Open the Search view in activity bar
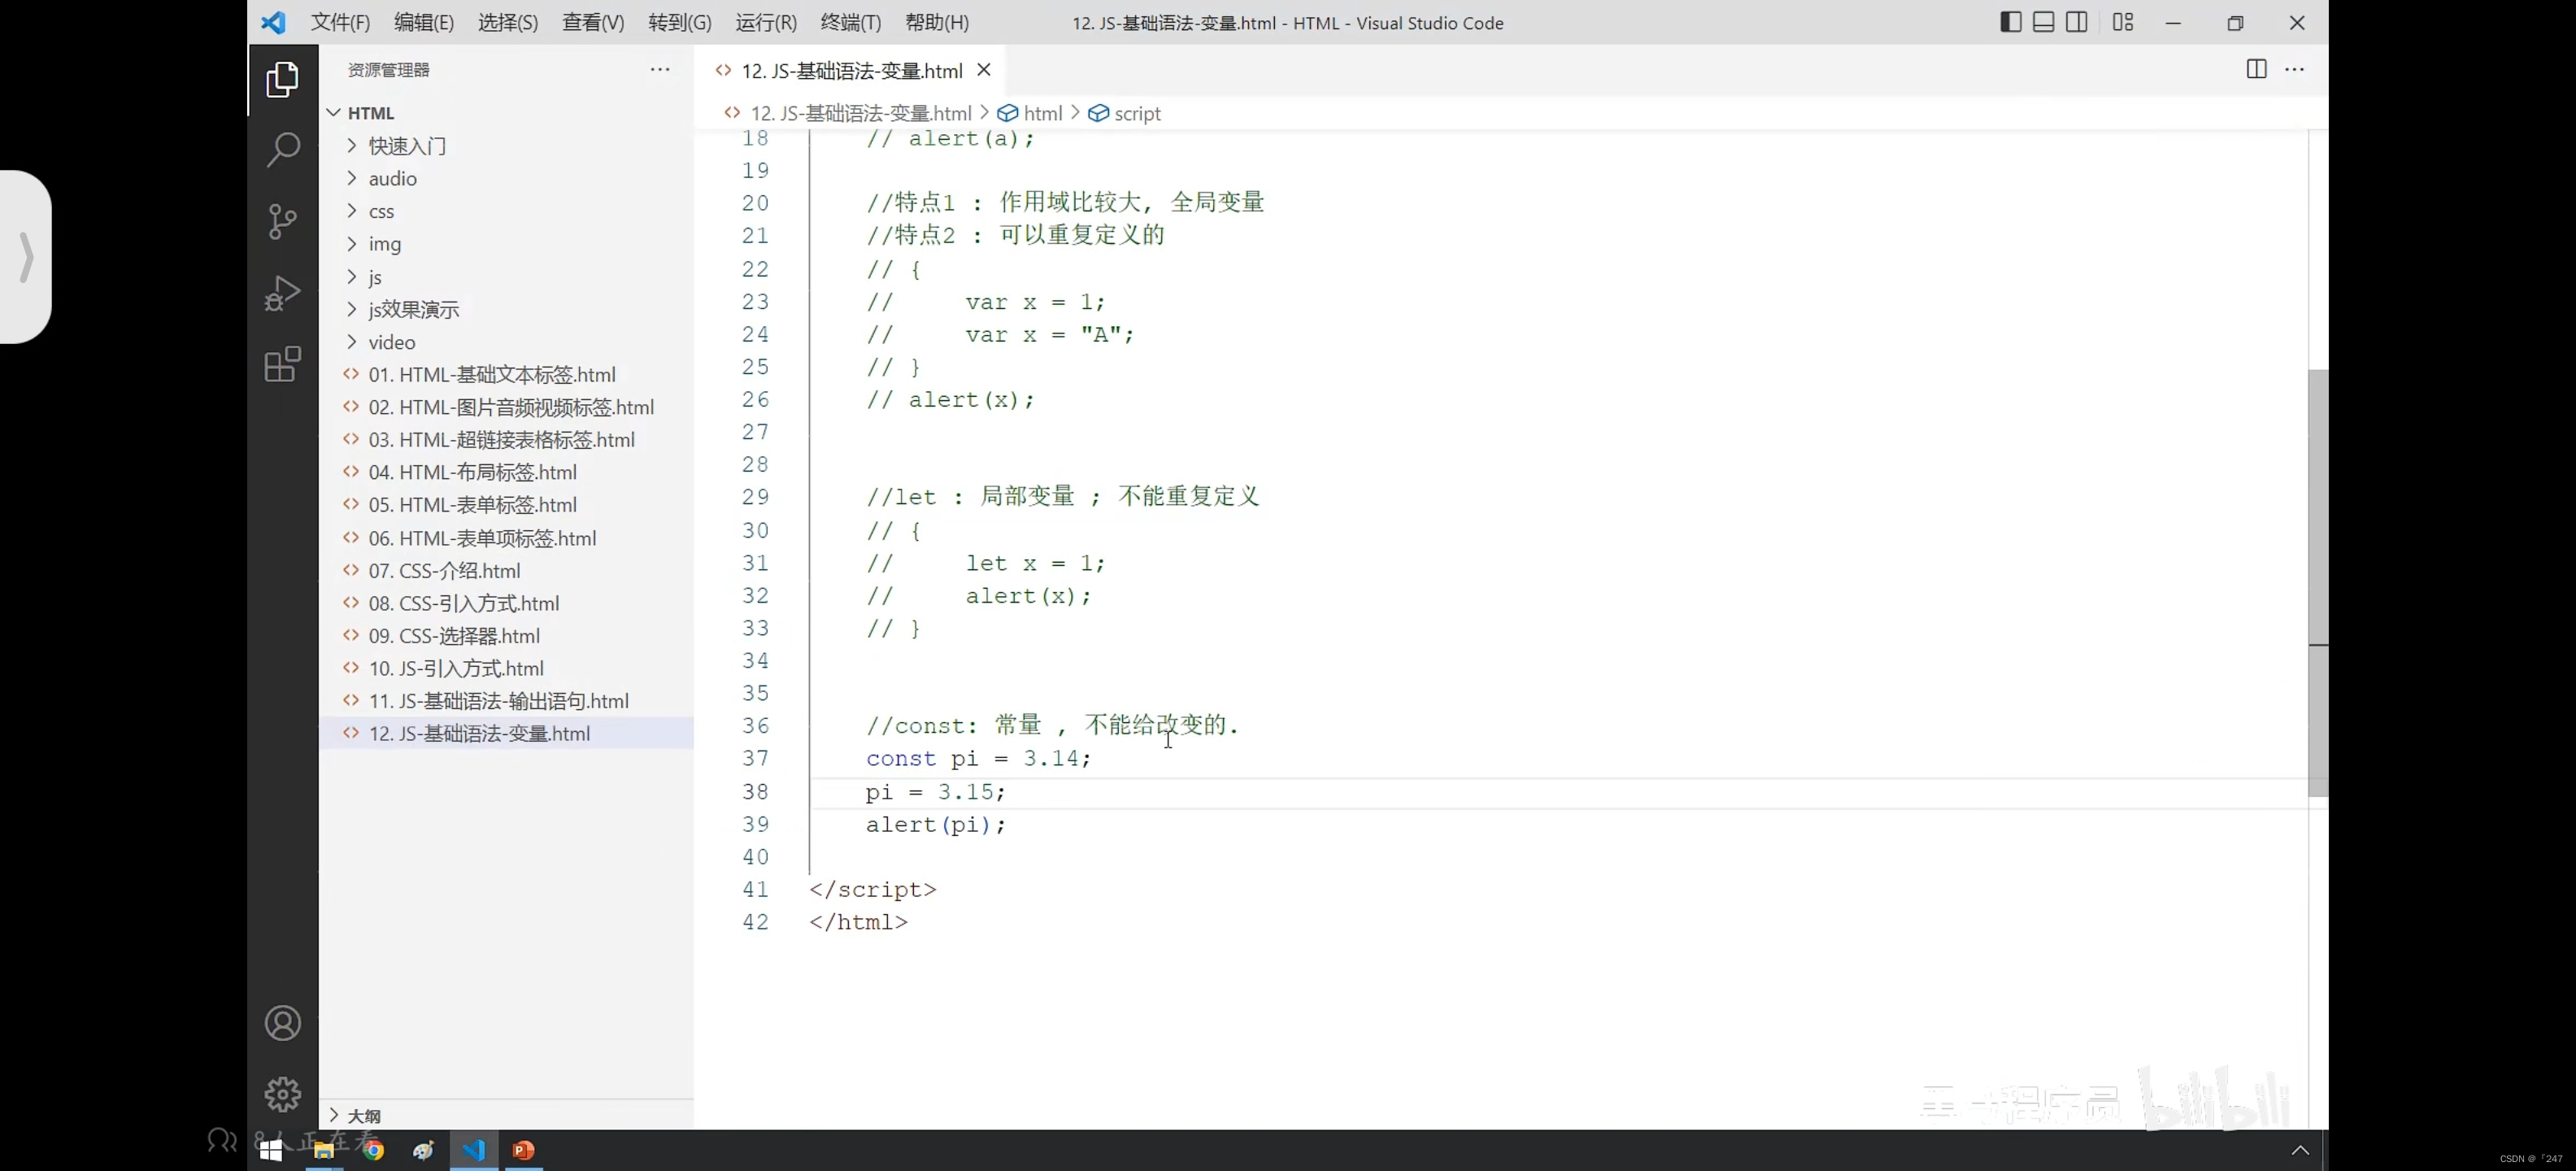This screenshot has width=2576, height=1171. coord(283,150)
